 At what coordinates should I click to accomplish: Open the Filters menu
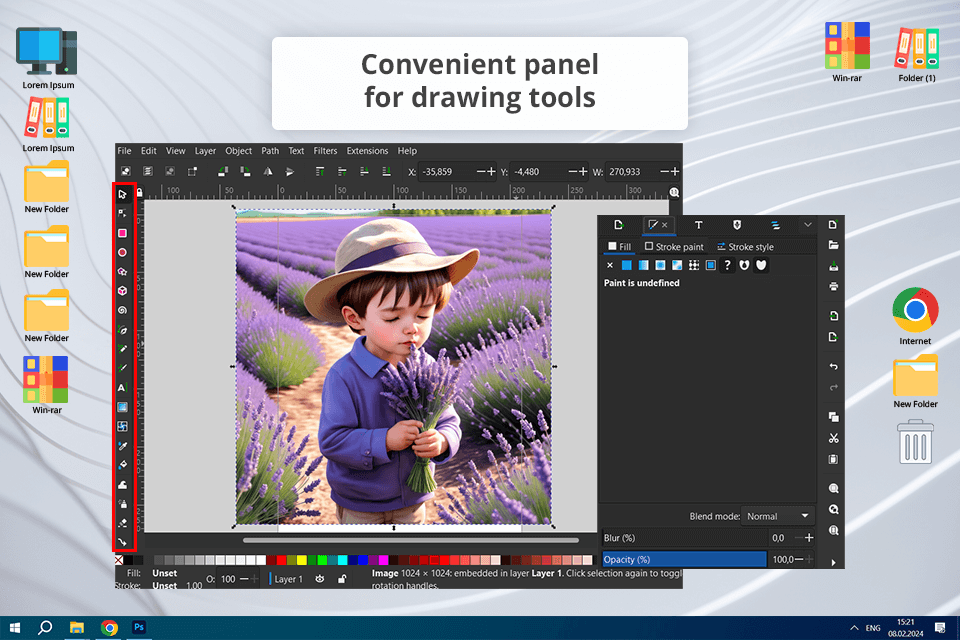tap(325, 151)
